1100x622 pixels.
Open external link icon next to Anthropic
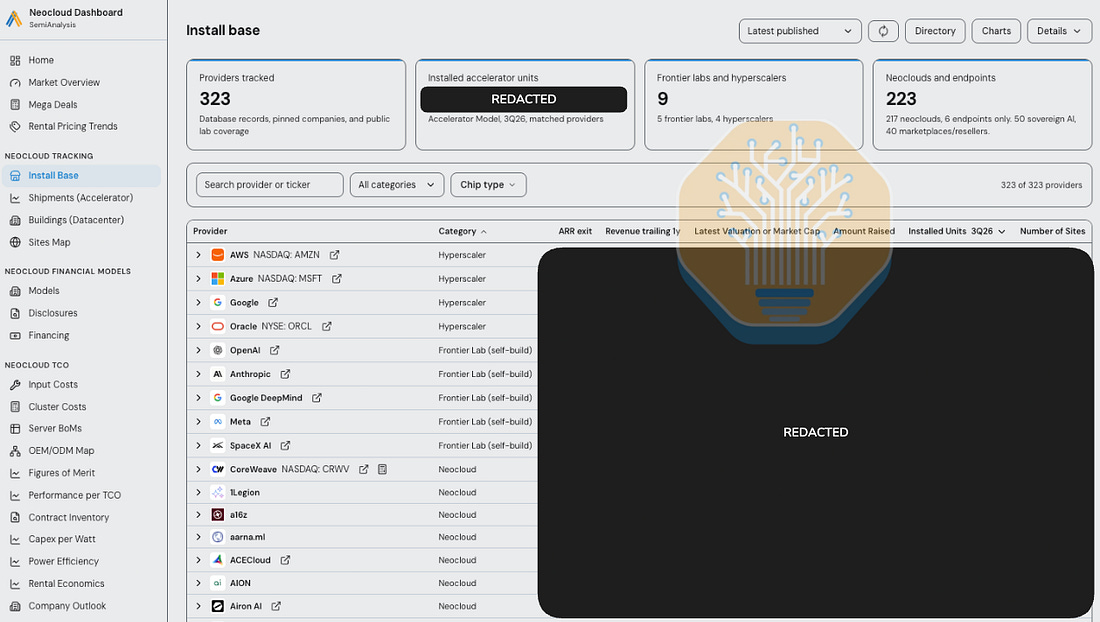pos(285,374)
